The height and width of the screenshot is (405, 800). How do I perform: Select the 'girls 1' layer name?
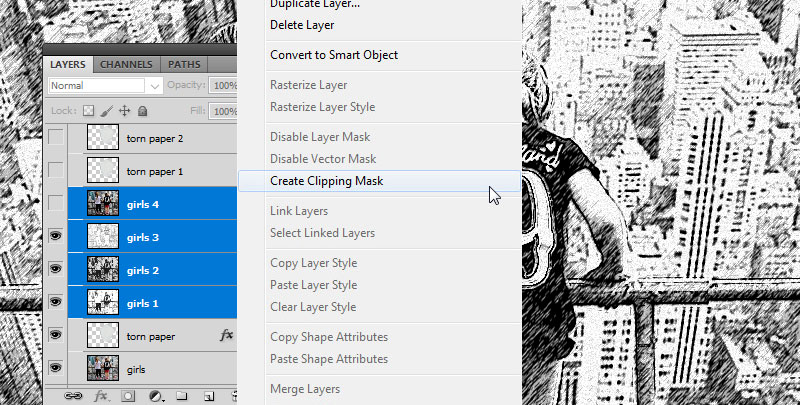click(143, 303)
